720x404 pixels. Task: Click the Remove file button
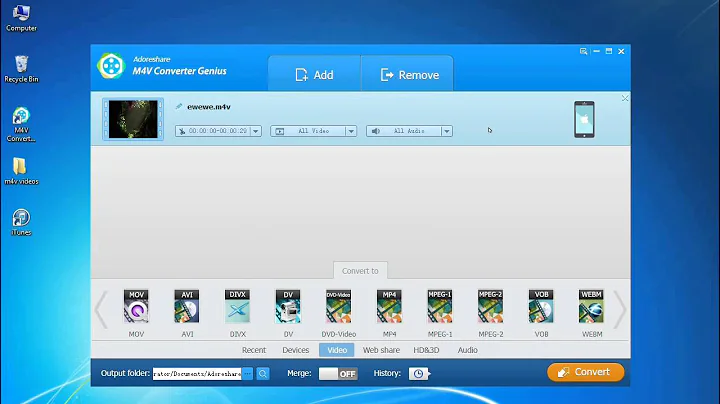tap(408, 74)
